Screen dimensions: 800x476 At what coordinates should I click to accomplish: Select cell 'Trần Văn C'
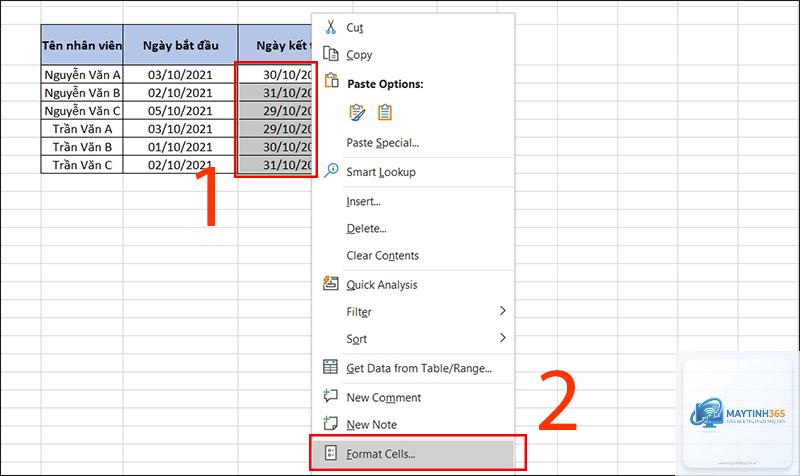[82, 165]
